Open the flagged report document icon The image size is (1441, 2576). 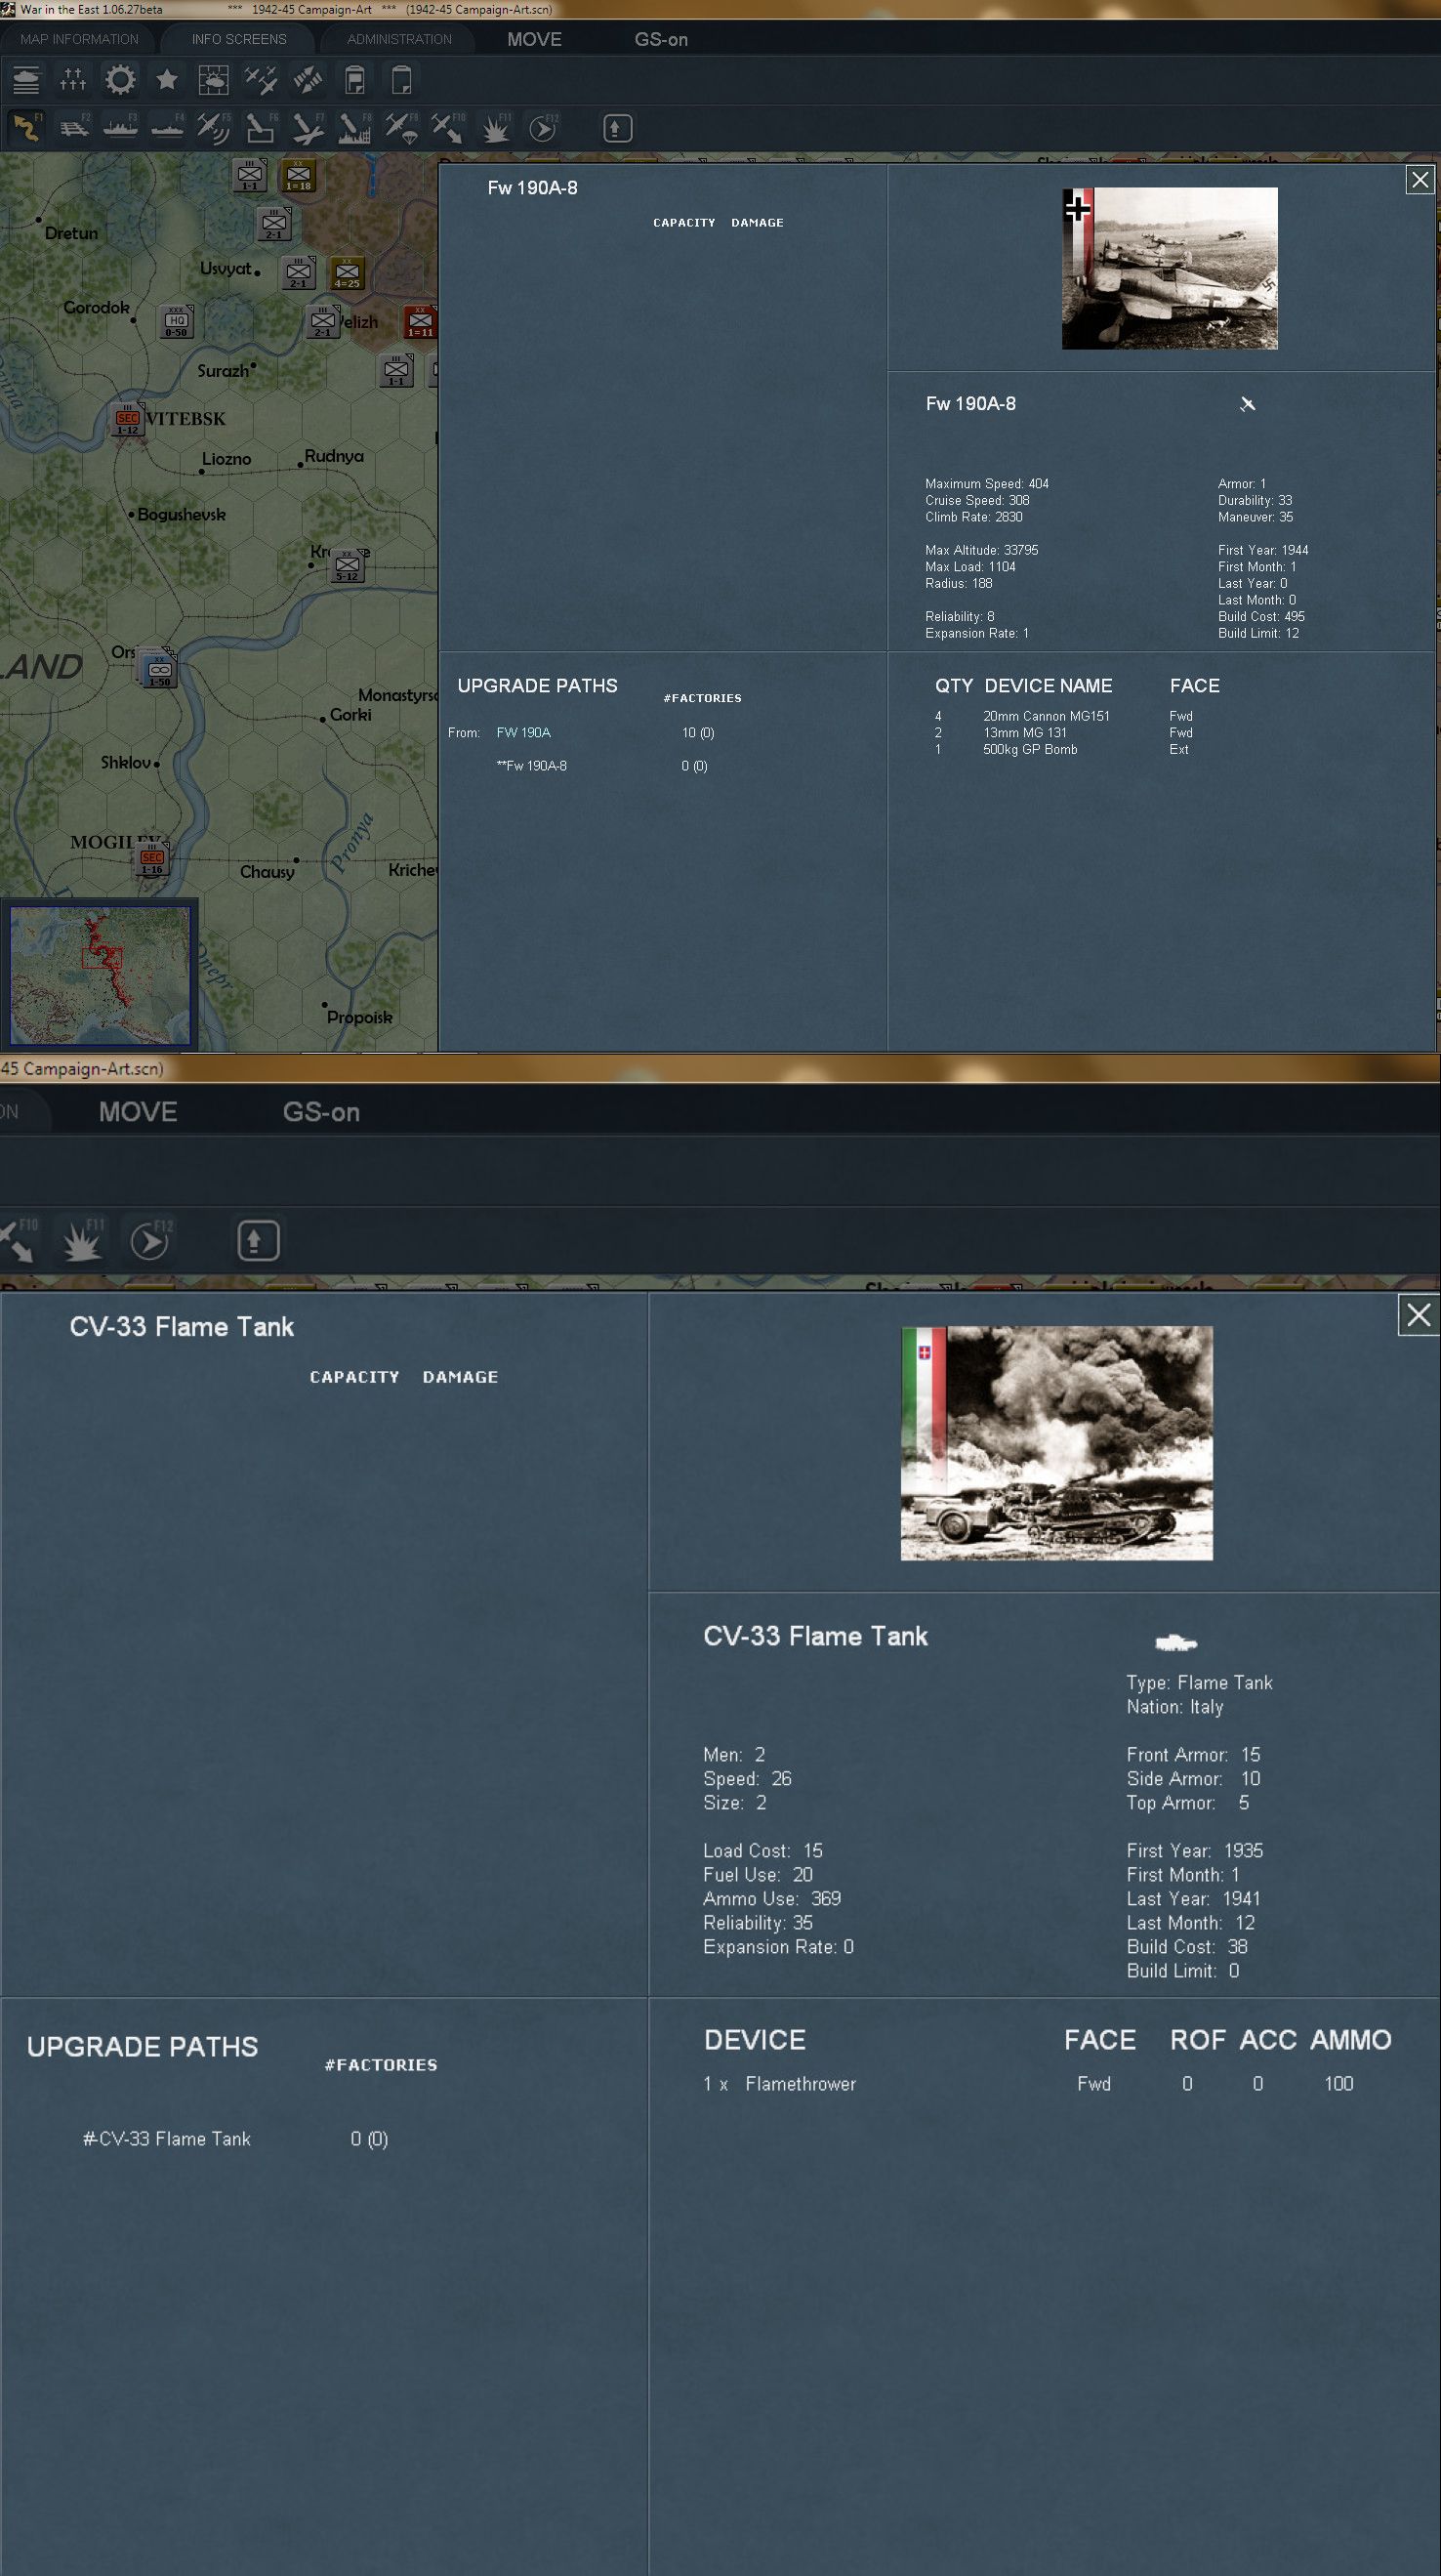pos(355,80)
